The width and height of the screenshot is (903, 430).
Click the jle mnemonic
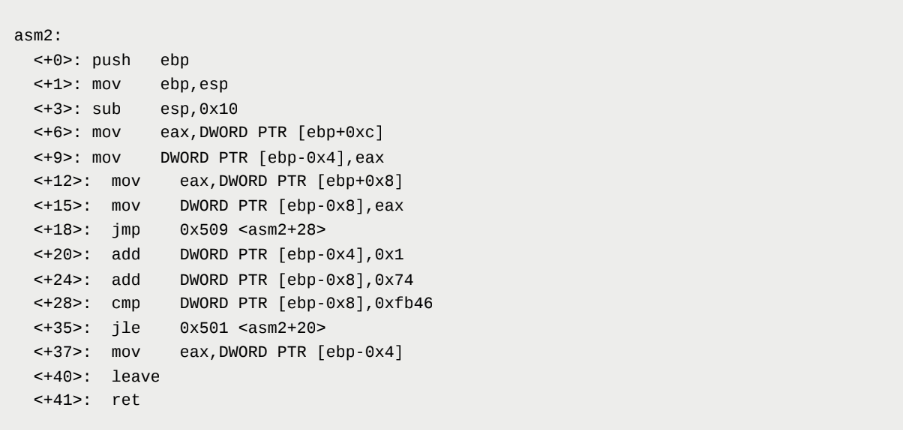125,328
